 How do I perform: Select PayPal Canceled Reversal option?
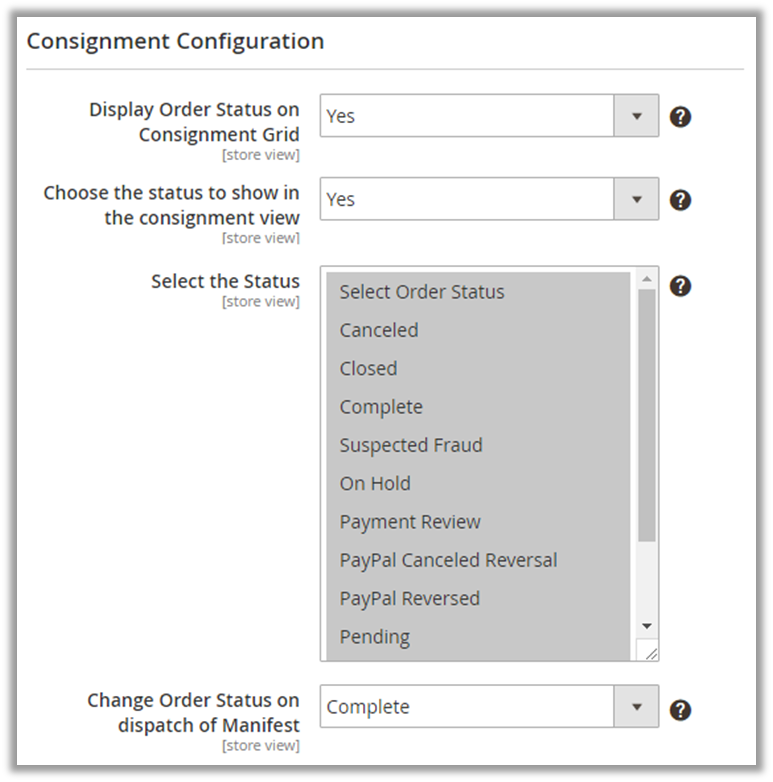(x=448, y=560)
